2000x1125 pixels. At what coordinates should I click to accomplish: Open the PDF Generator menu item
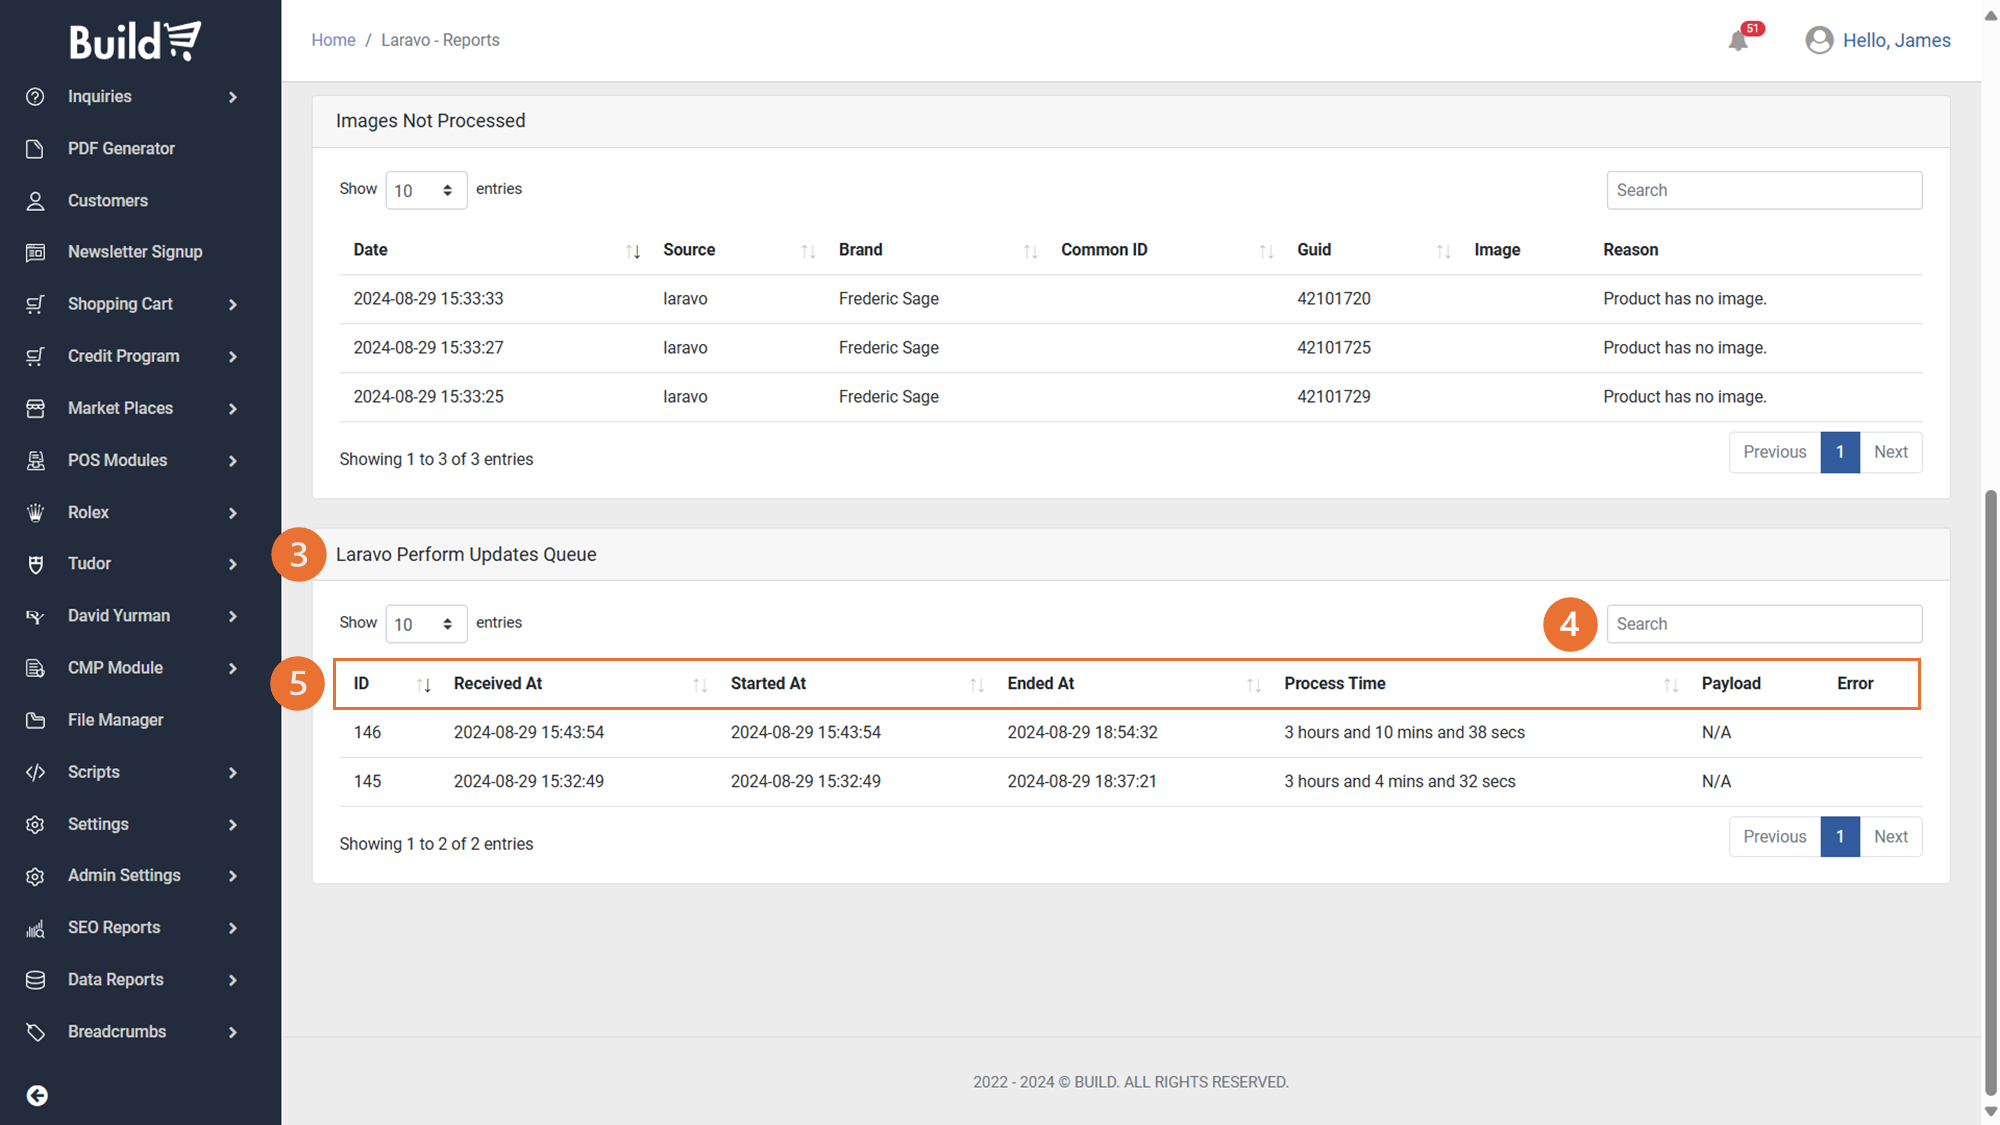121,148
